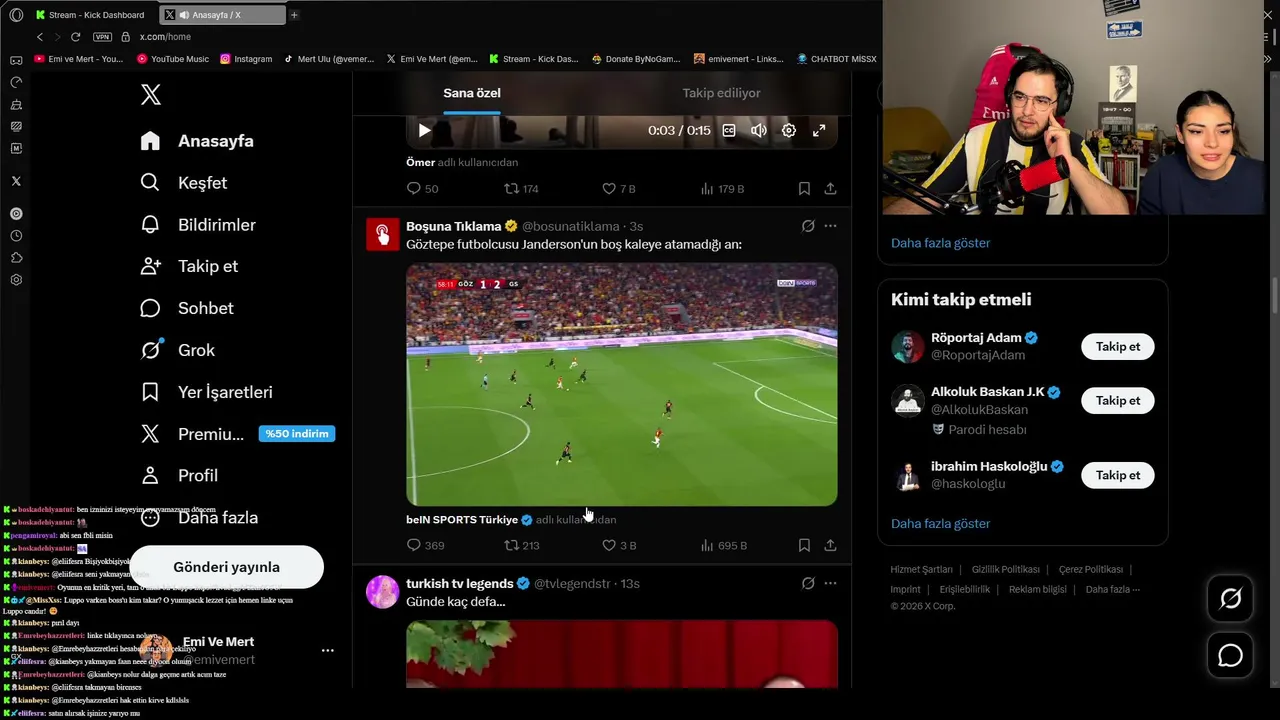Screen dimensions: 1280x720
Task: Open Takip et in sidebar
Action: click(189, 266)
